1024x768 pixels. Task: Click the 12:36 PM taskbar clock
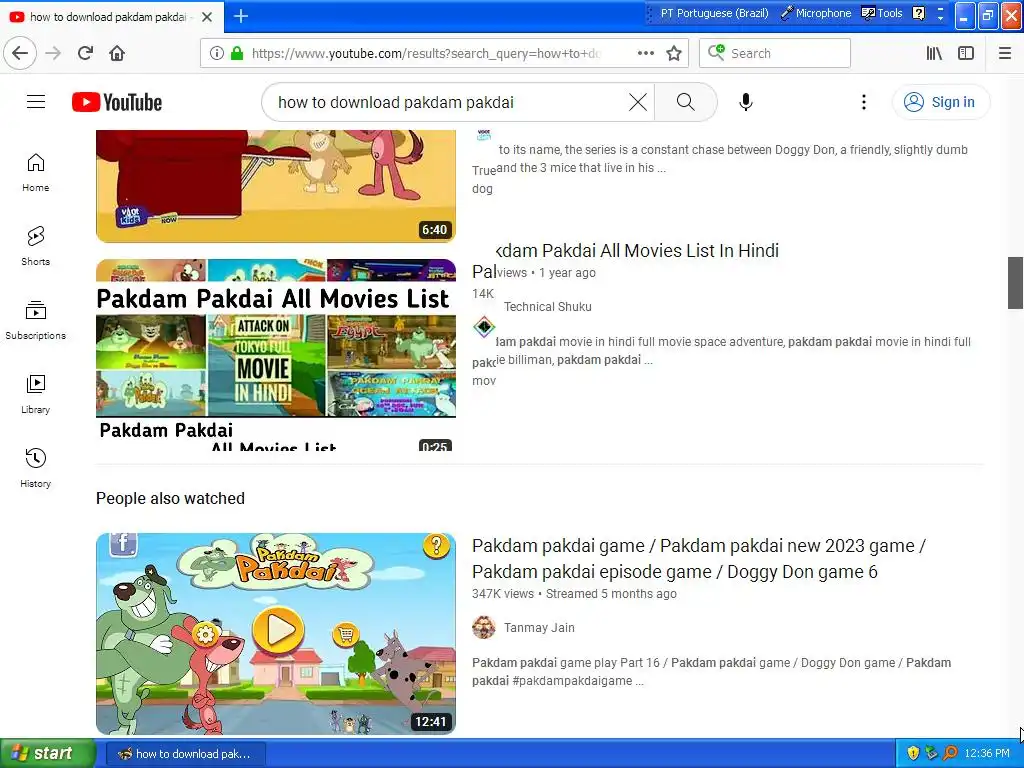[987, 754]
